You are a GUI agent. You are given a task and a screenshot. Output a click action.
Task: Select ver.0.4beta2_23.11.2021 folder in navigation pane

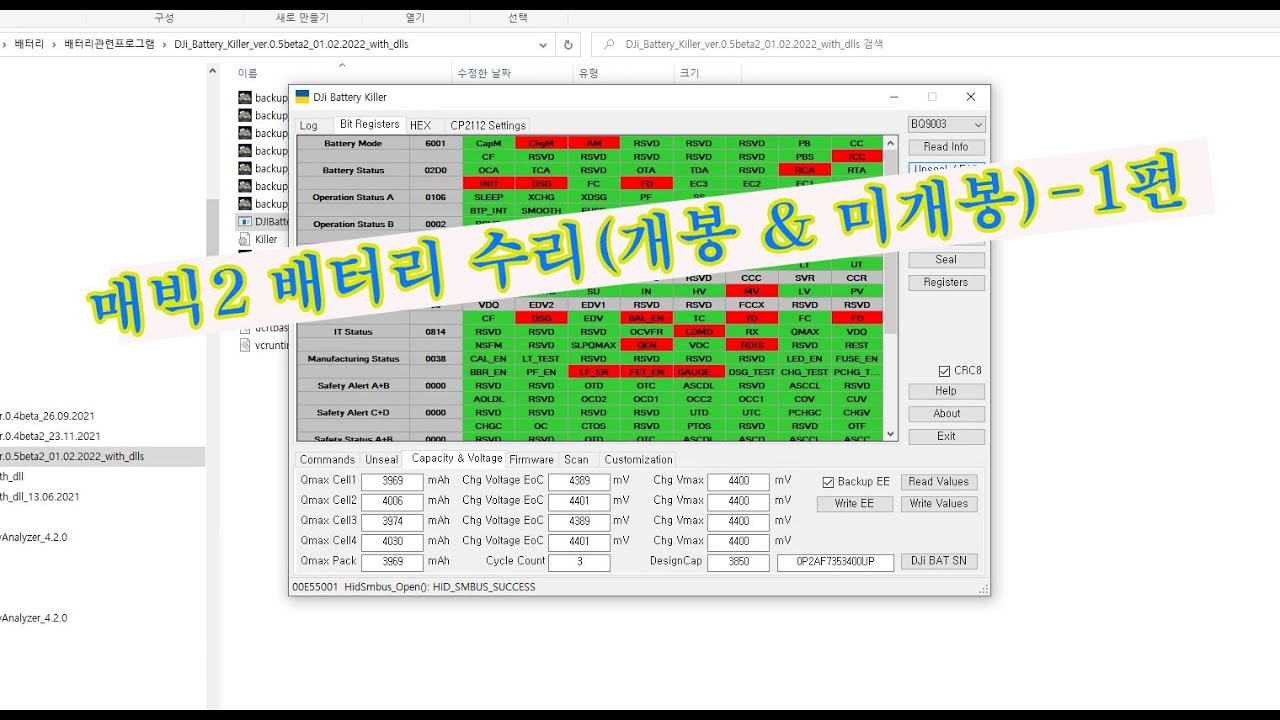point(50,436)
